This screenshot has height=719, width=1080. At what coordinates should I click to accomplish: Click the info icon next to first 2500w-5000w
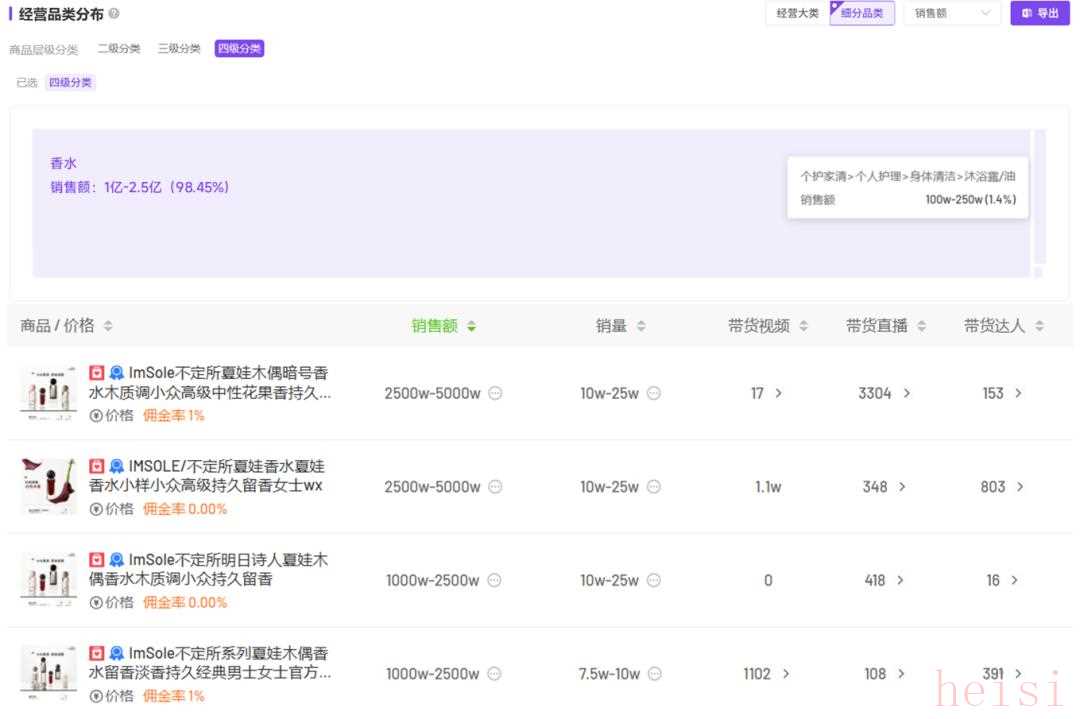495,393
